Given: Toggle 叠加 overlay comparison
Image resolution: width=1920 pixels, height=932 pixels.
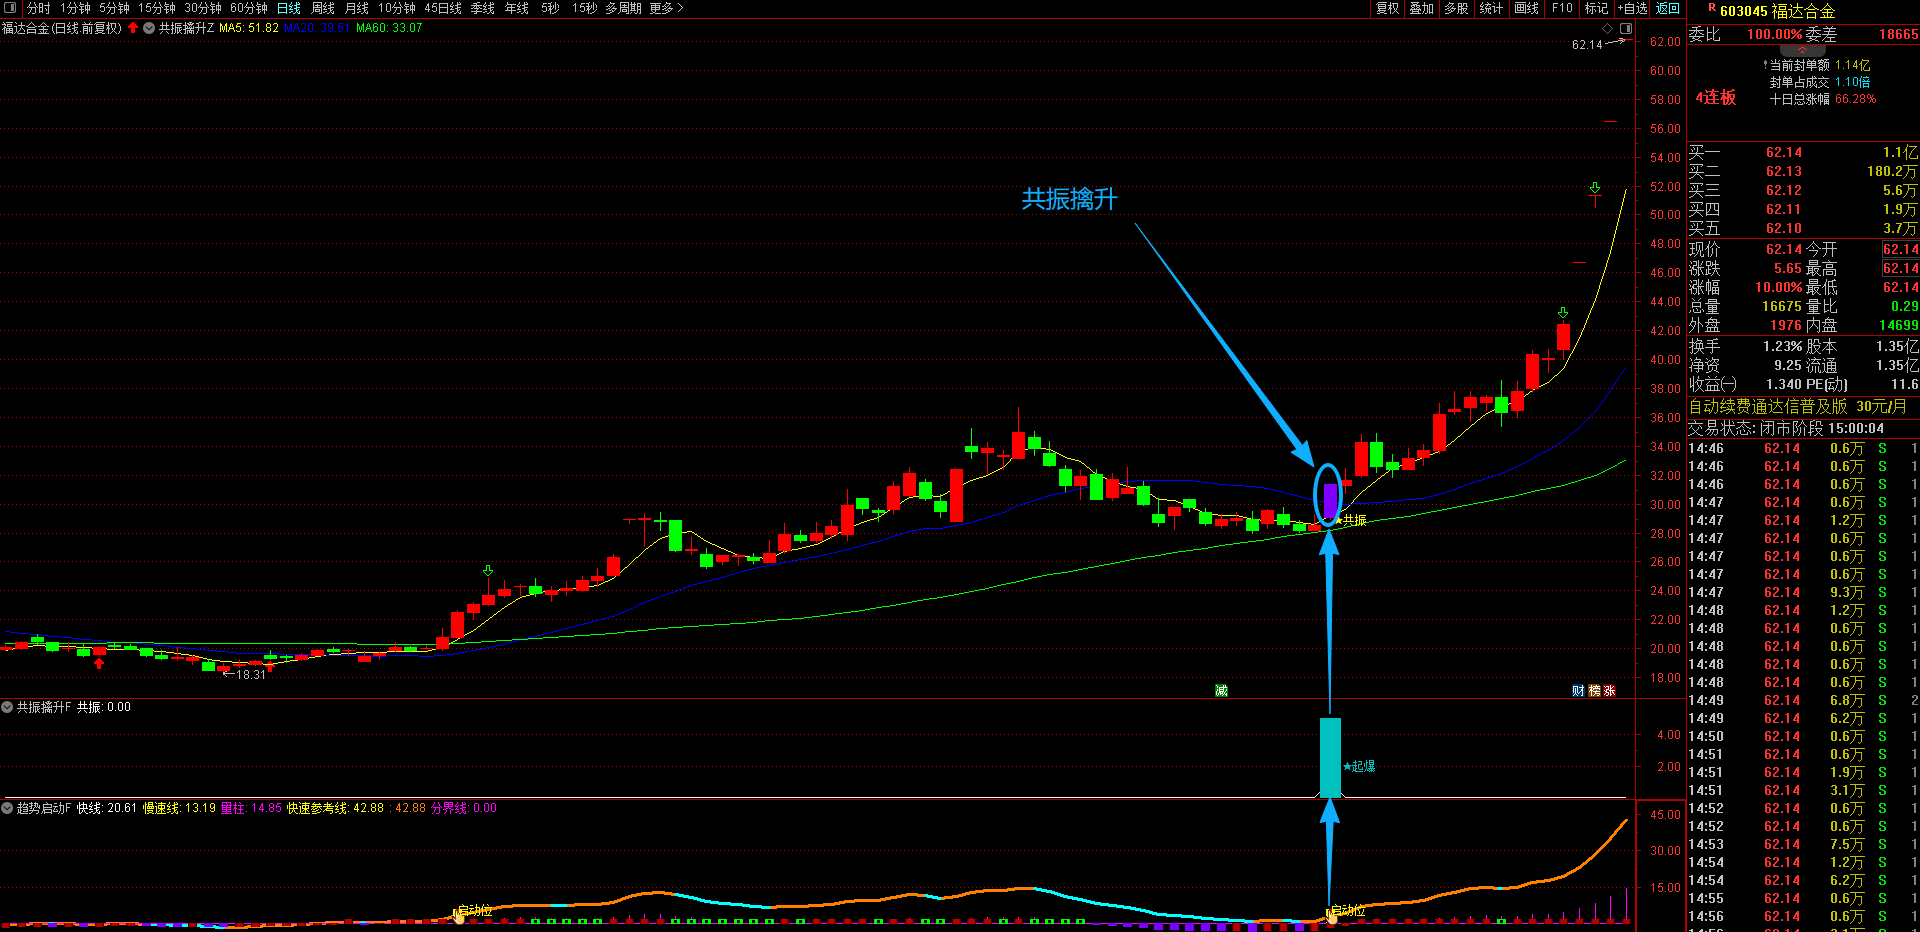Looking at the screenshot, I should coord(1422,8).
